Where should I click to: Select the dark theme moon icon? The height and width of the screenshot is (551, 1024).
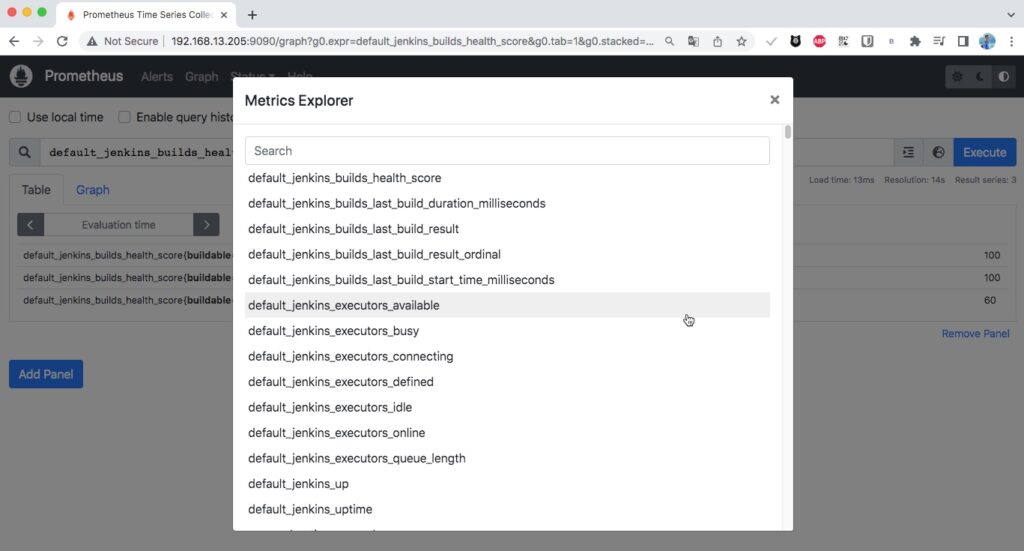[x=980, y=77]
